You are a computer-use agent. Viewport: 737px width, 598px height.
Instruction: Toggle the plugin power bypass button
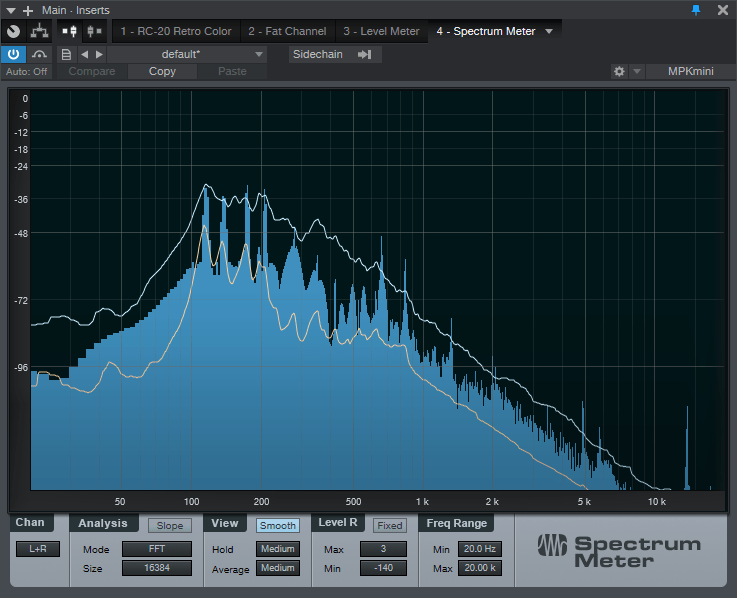14,54
